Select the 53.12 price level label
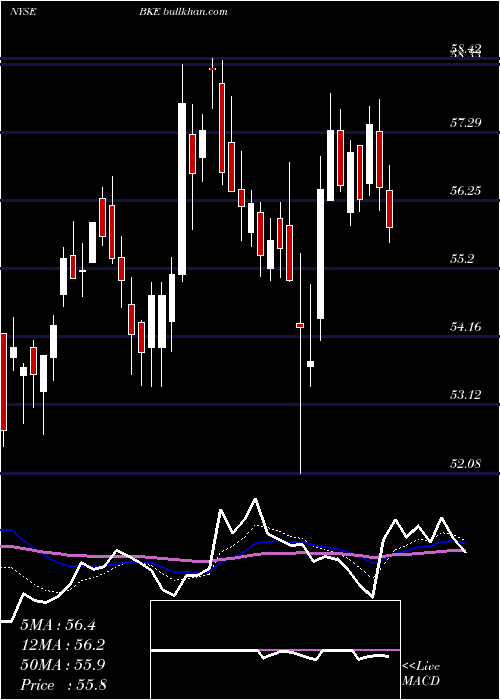 coord(466,394)
